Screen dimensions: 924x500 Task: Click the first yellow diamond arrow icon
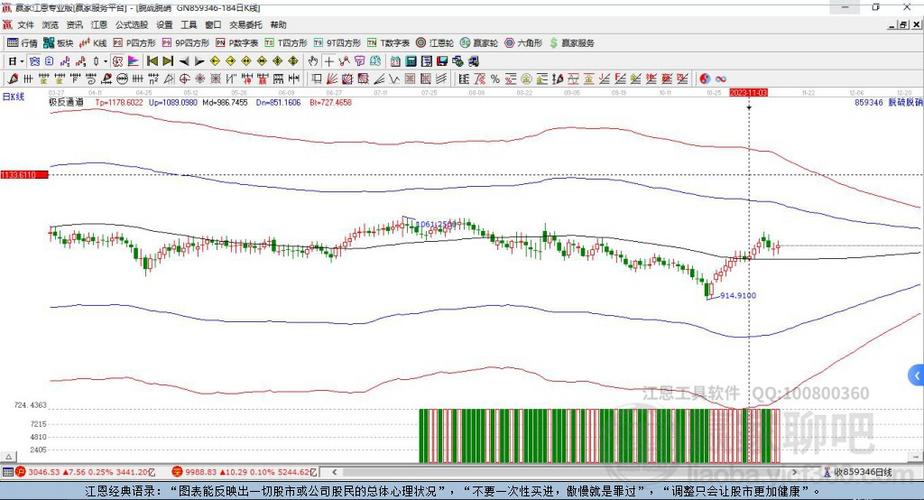pos(215,61)
